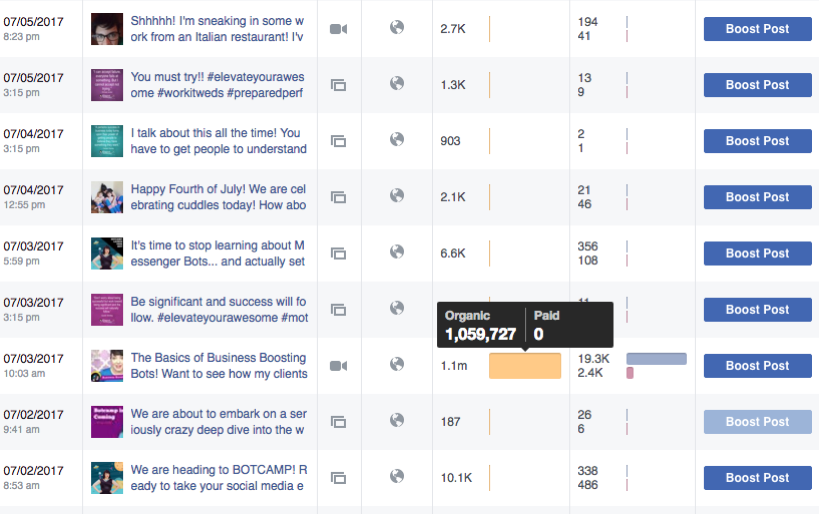Click globe targeting icon for Fourth of July post
The height and width of the screenshot is (514, 819).
pyautogui.click(x=397, y=195)
